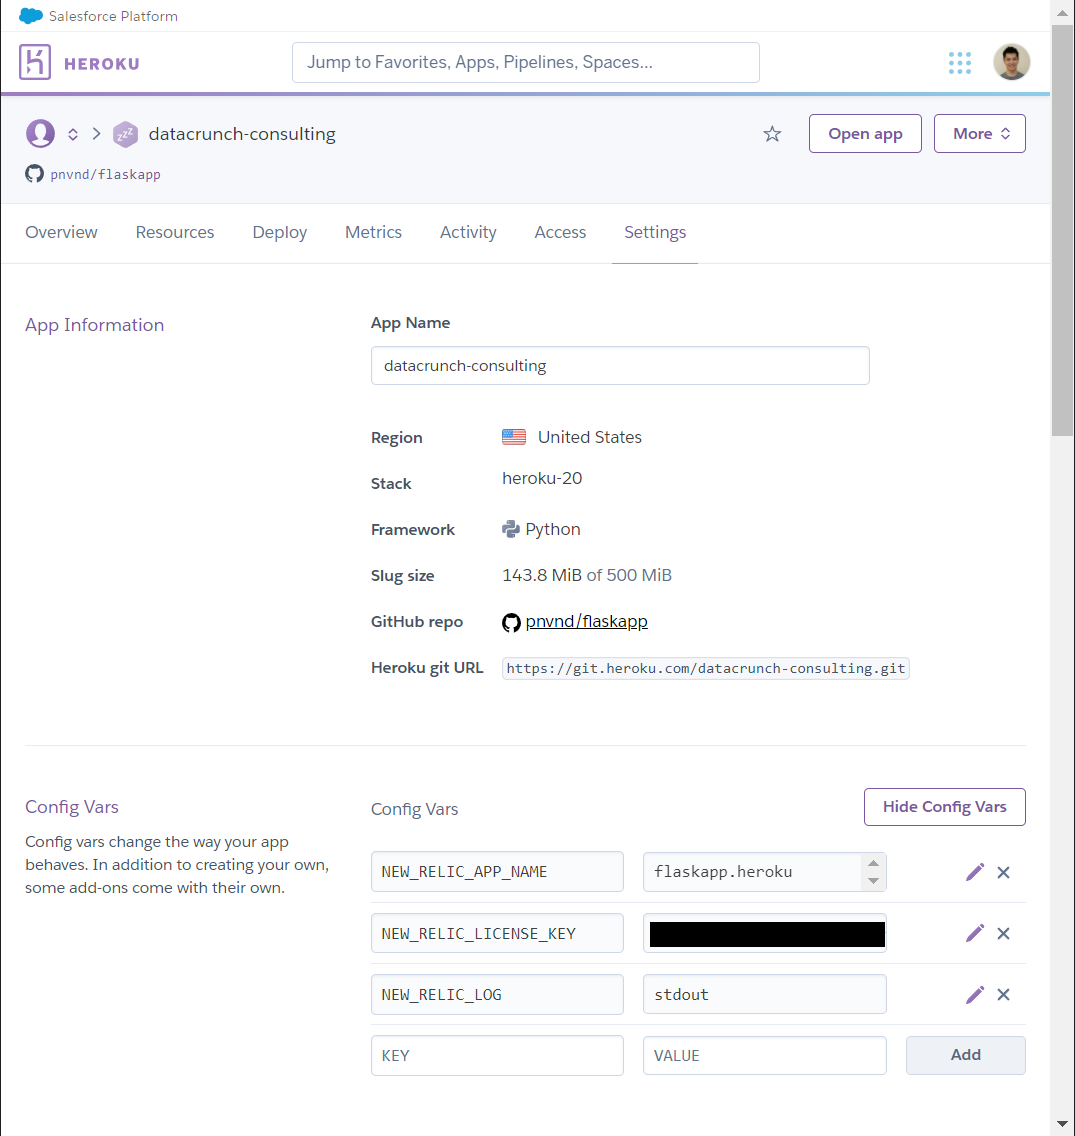Click breadcrumb arrow next to app name

[x=96, y=134]
